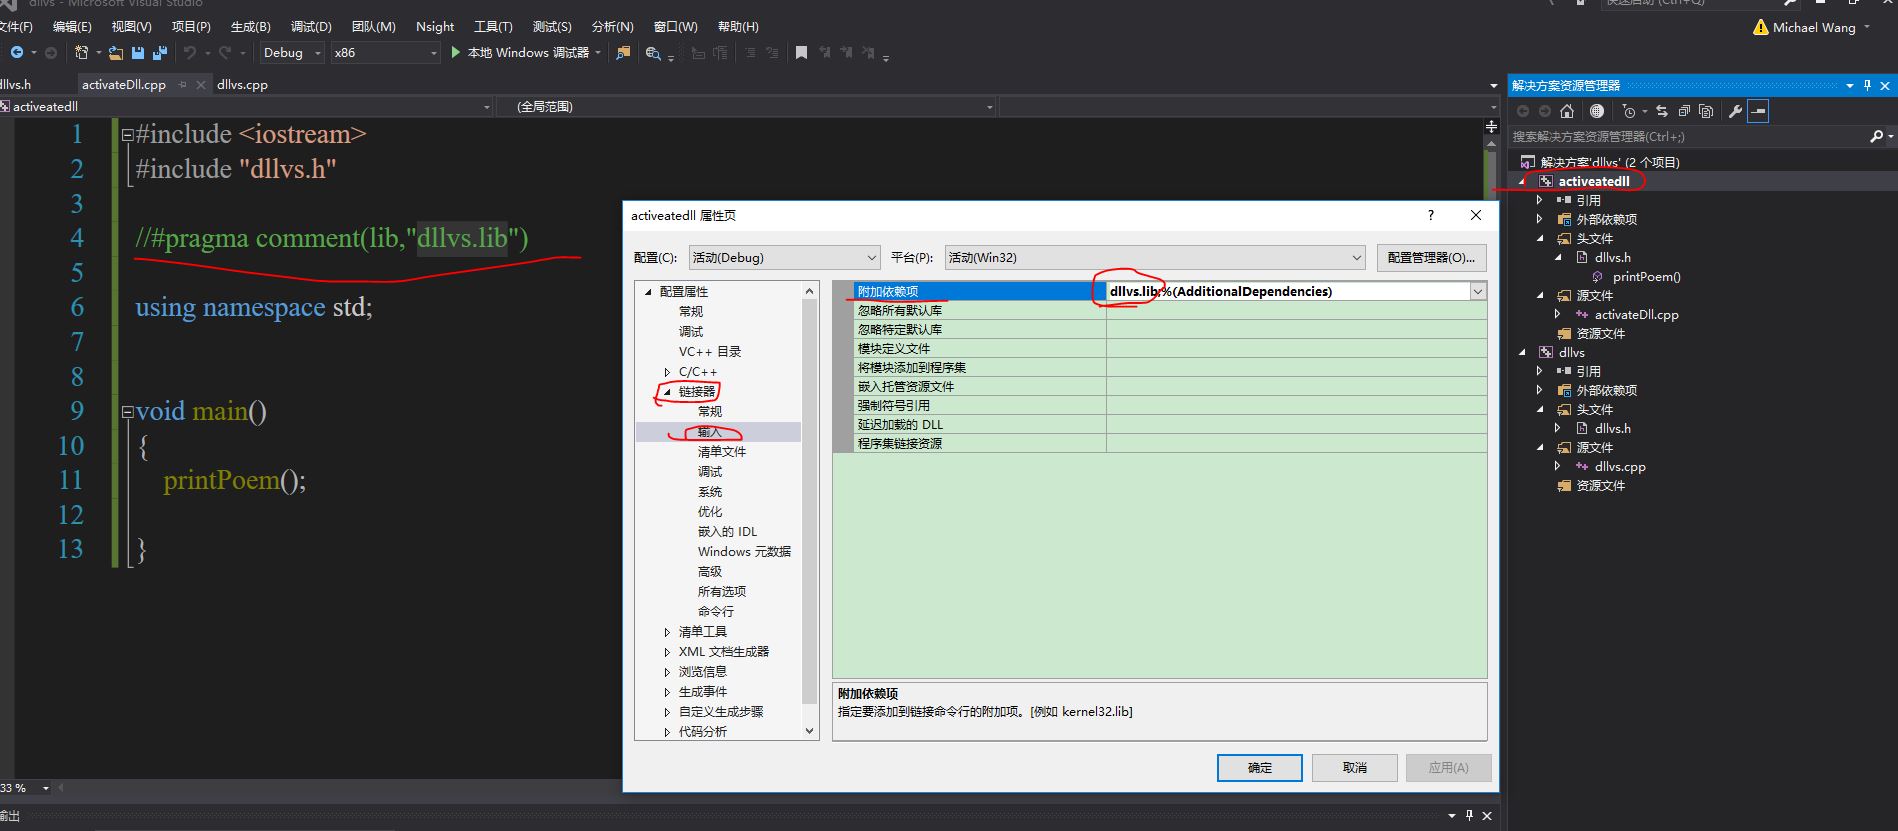
Task: Click the 取消 button
Action: pyautogui.click(x=1355, y=768)
